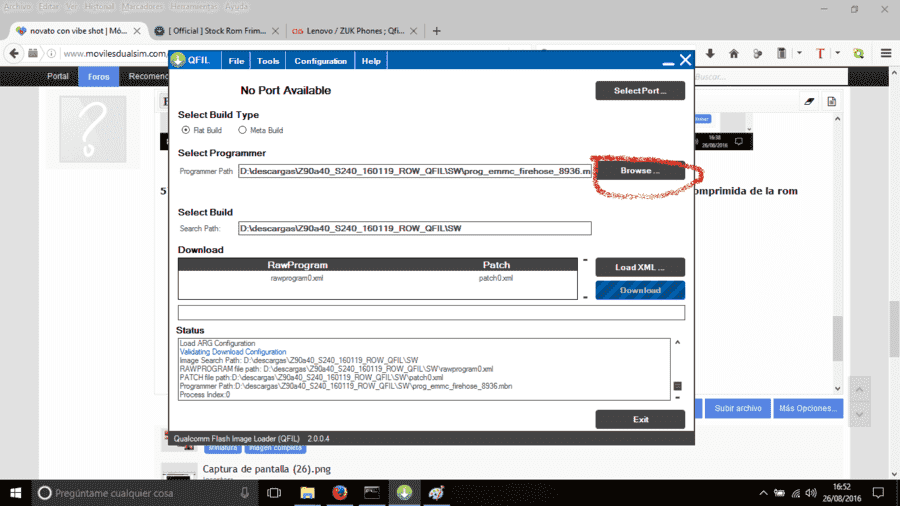900x506 pixels.
Task: Show hidden system tray icons
Action: (763, 493)
